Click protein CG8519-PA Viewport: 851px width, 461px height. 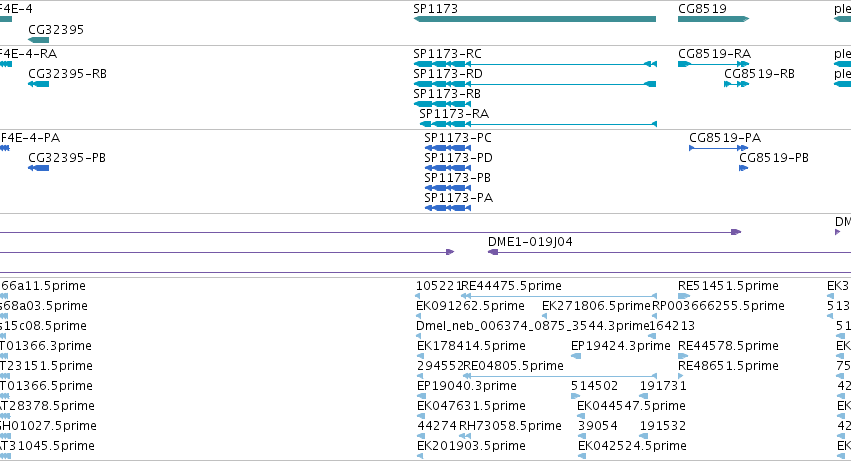[x=719, y=148]
